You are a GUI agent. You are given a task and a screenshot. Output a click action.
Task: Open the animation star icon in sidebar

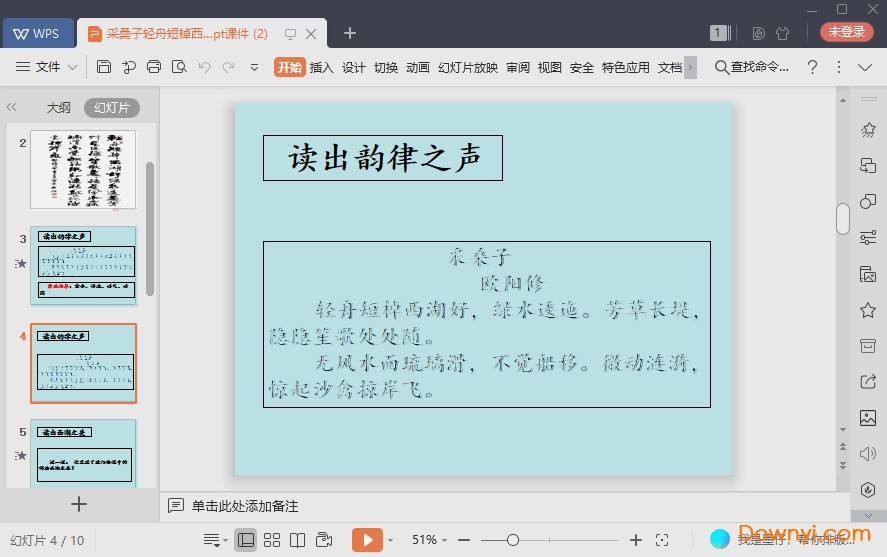click(x=868, y=130)
